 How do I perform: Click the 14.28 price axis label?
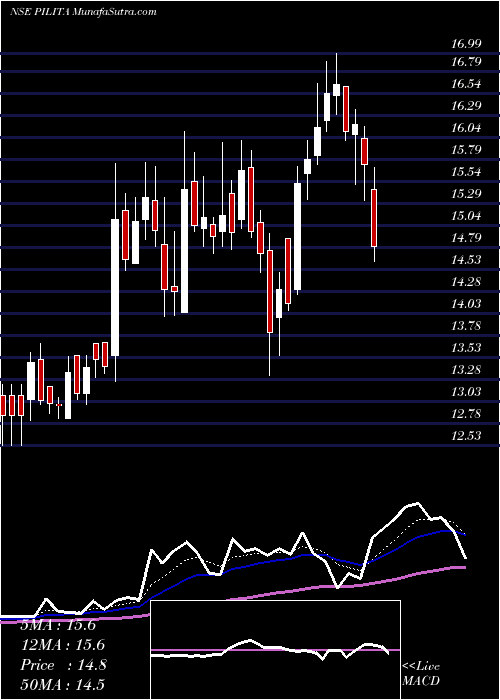(x=466, y=282)
